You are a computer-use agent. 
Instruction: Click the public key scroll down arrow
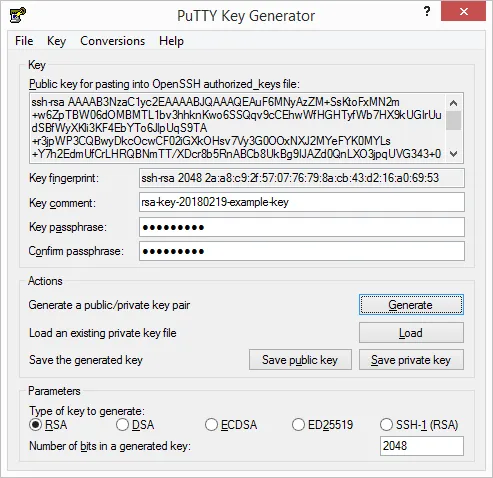click(x=453, y=154)
